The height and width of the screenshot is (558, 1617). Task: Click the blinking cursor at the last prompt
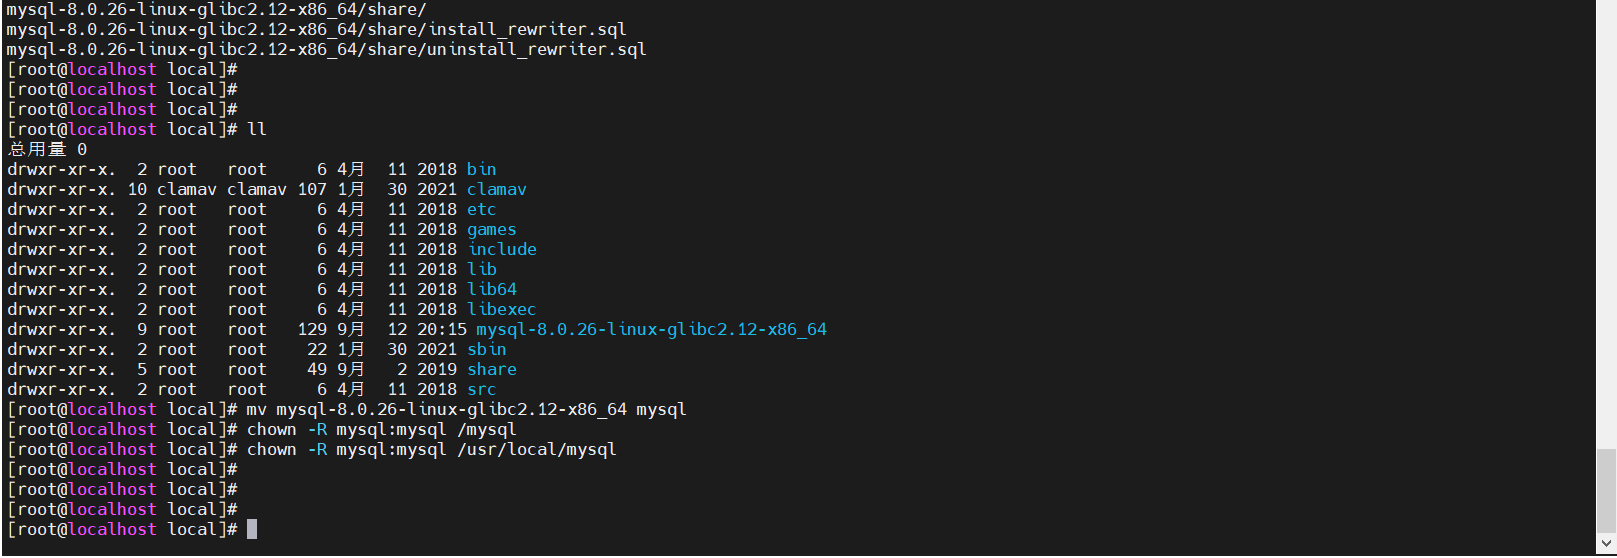pyautogui.click(x=252, y=529)
